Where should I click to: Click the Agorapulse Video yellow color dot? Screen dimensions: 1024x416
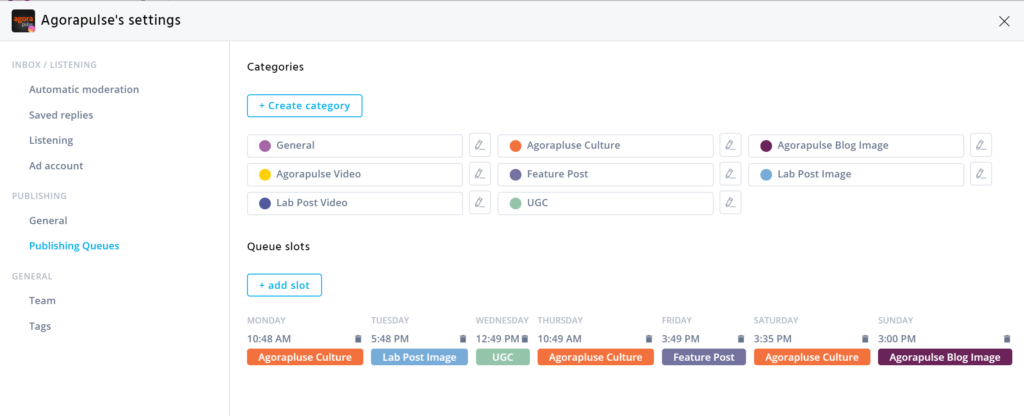[265, 174]
